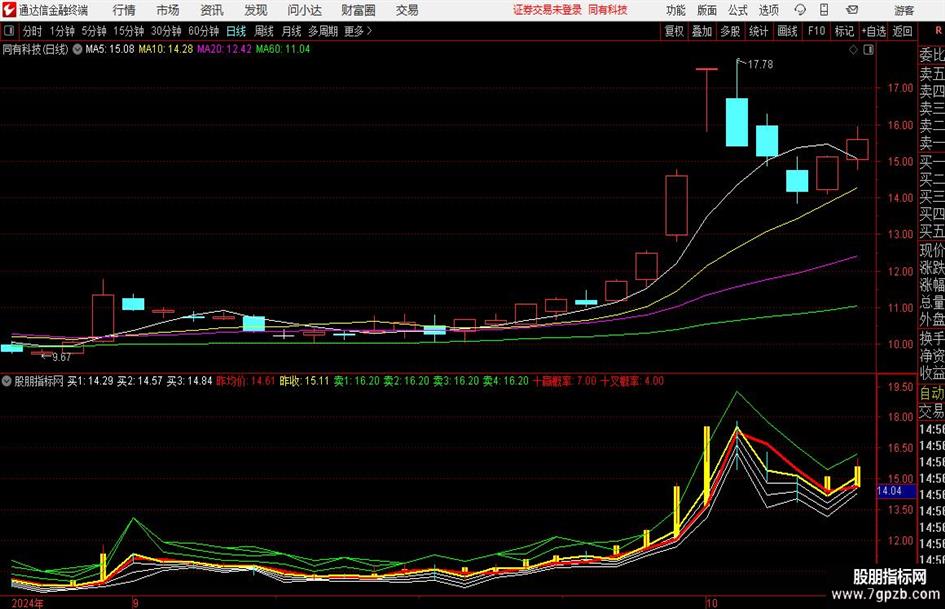Expand the 股朋指标网 indicator dropdown arrow

coord(7,381)
